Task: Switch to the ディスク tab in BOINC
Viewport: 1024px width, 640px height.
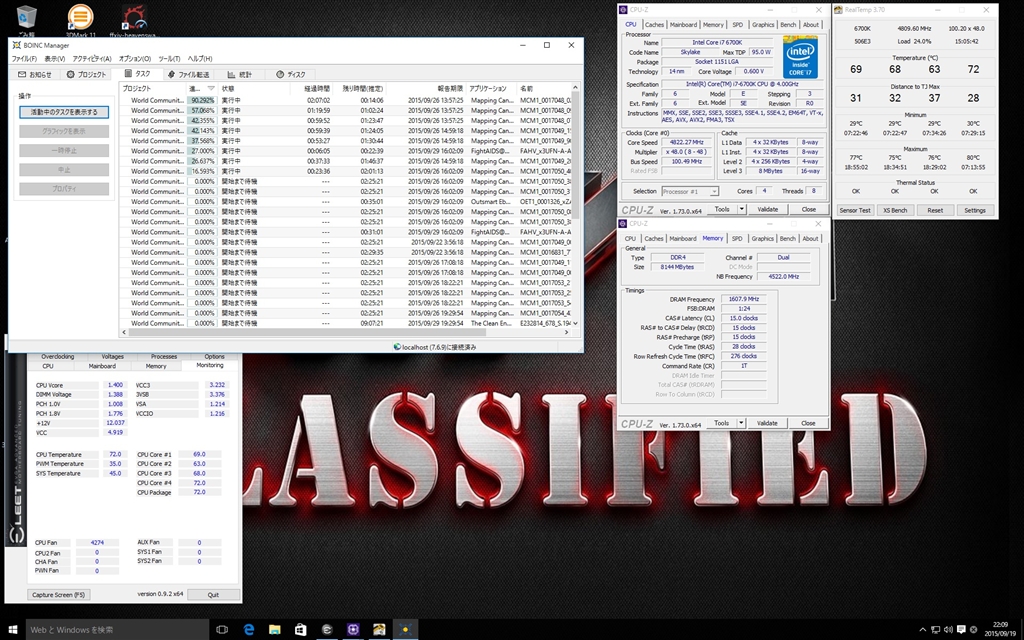Action: 291,74
